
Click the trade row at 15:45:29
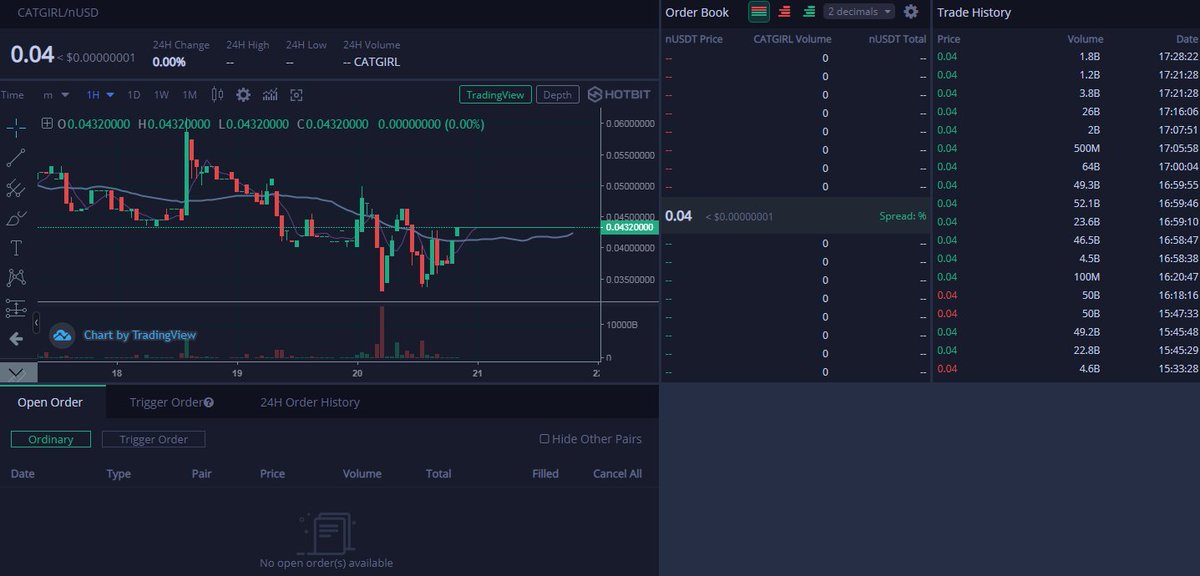point(1066,350)
